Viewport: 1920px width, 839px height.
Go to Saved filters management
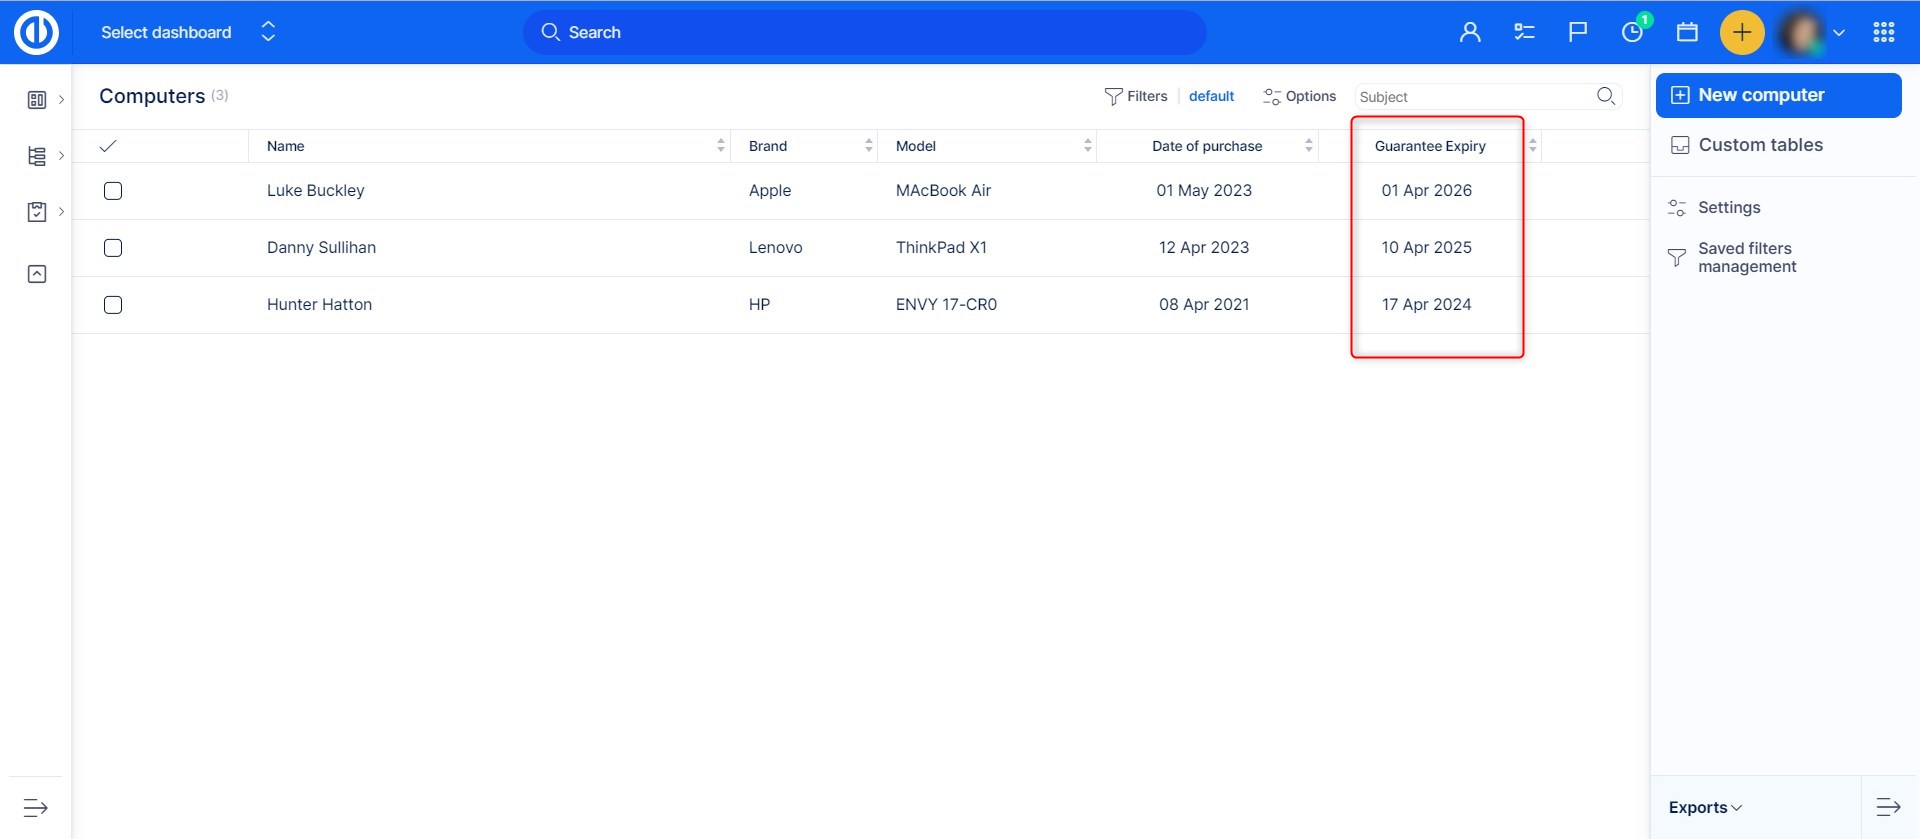point(1746,258)
